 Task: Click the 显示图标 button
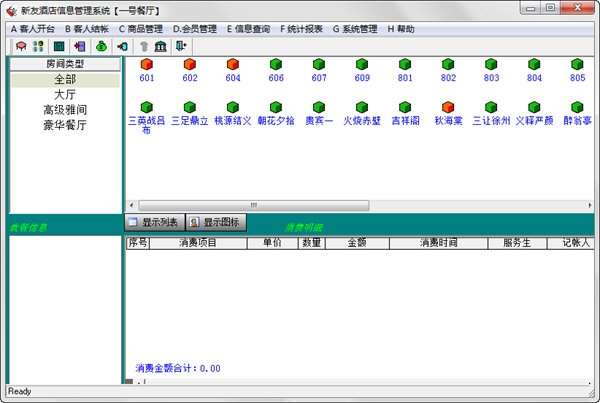pos(216,222)
